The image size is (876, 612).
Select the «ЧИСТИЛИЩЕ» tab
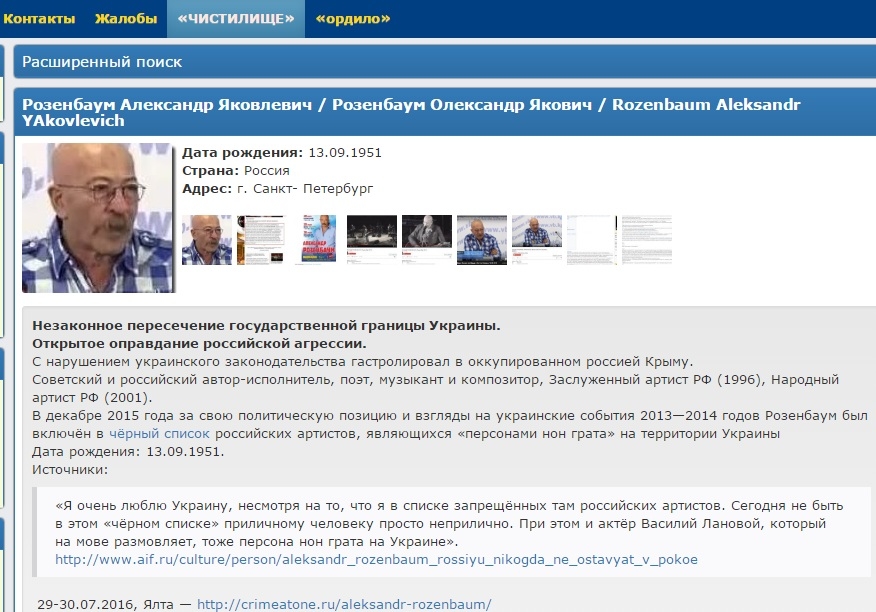pyautogui.click(x=235, y=18)
